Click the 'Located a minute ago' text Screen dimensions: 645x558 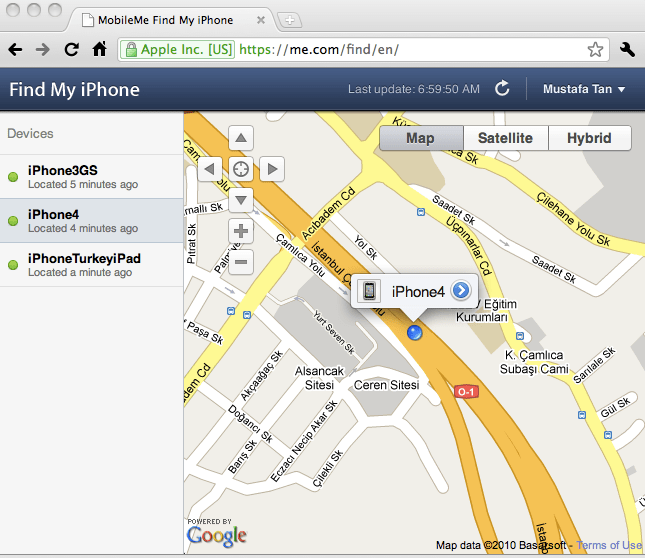(x=80, y=273)
